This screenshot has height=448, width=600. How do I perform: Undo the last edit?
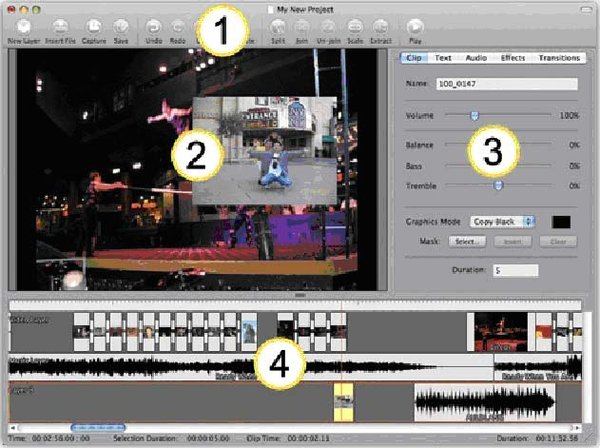153,27
